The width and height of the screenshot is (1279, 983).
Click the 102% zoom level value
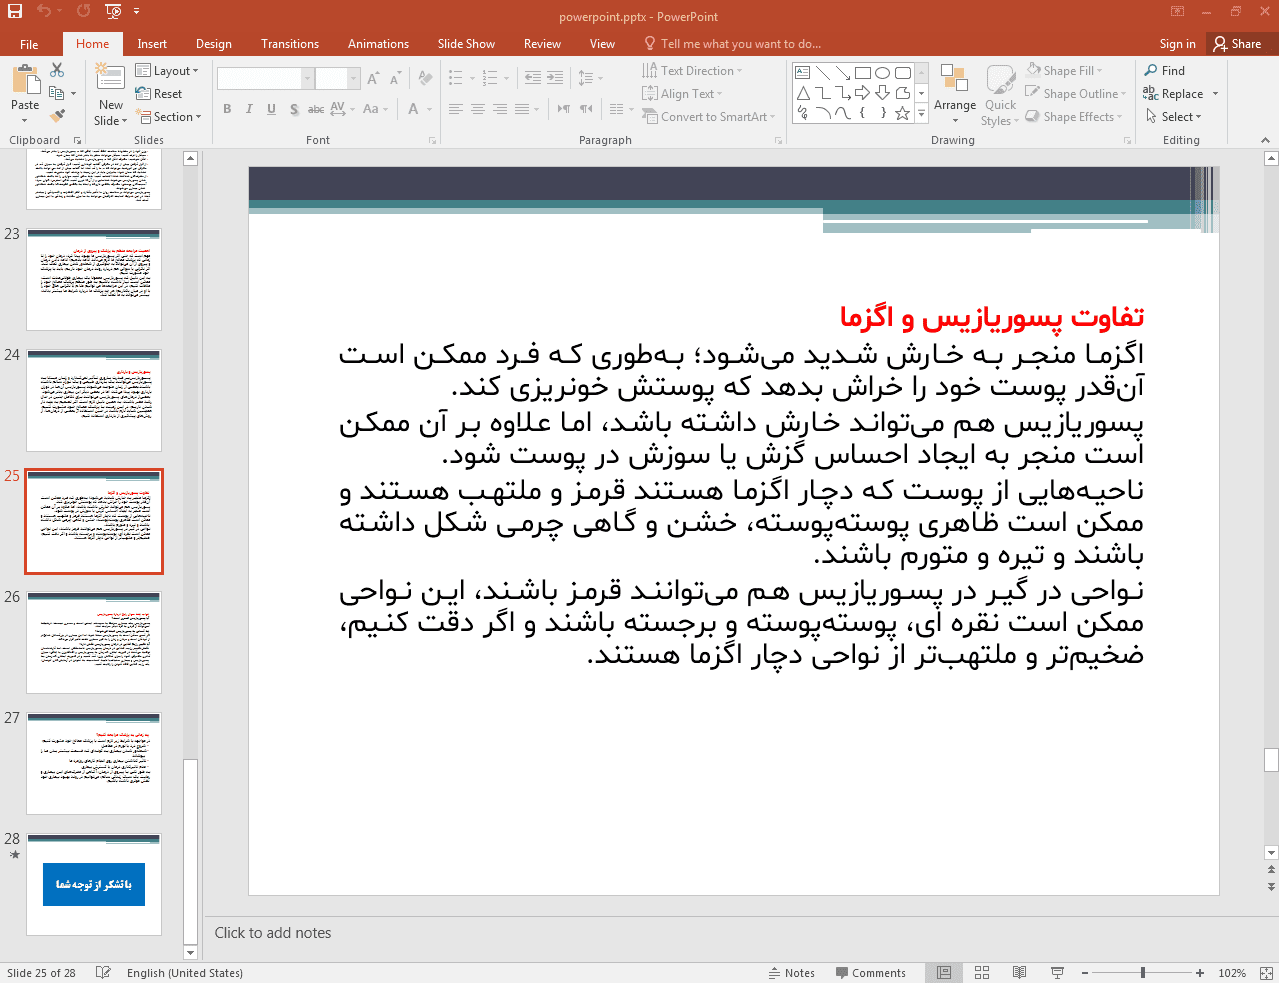coord(1232,973)
